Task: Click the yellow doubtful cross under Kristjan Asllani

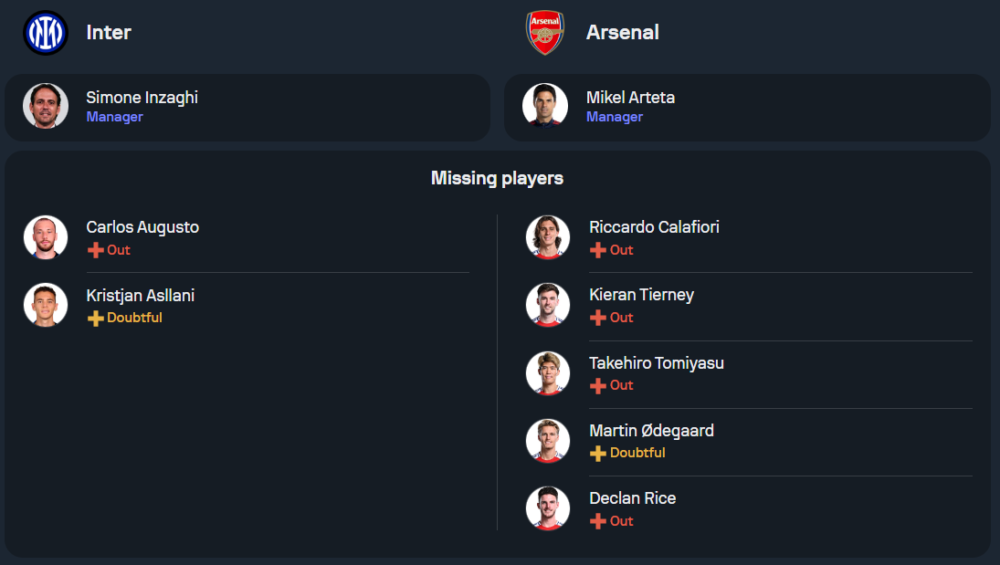Action: coord(95,318)
